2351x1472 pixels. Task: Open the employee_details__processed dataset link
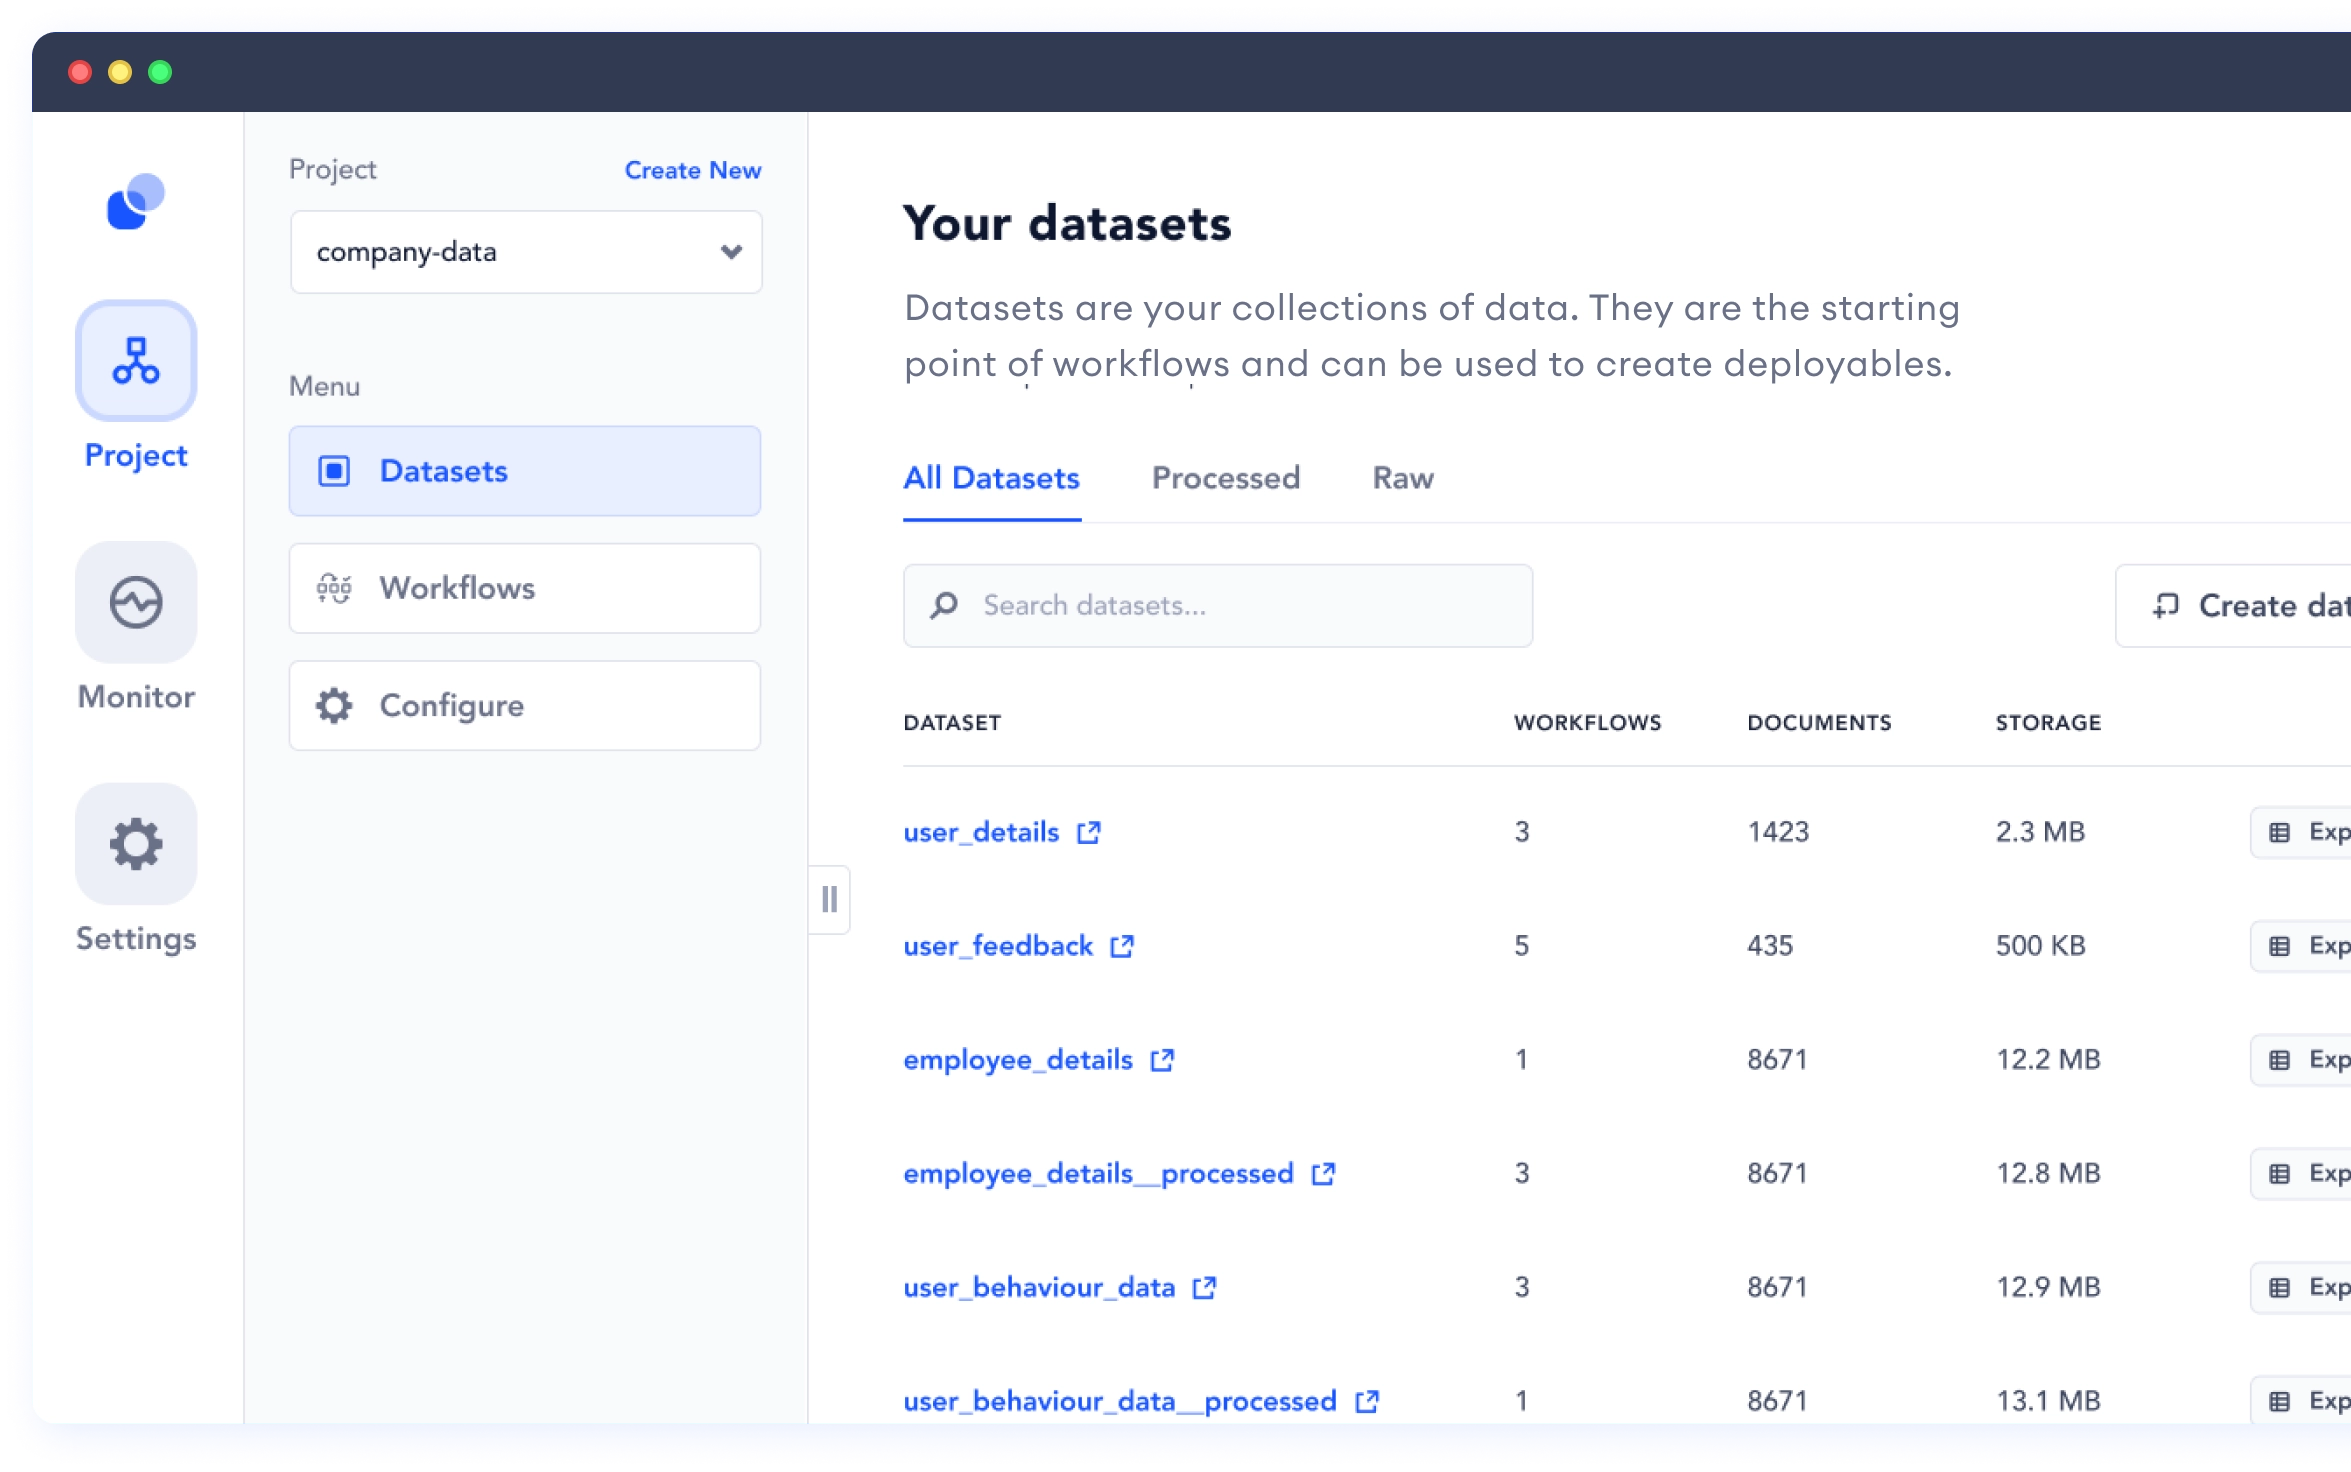[x=1097, y=1174]
